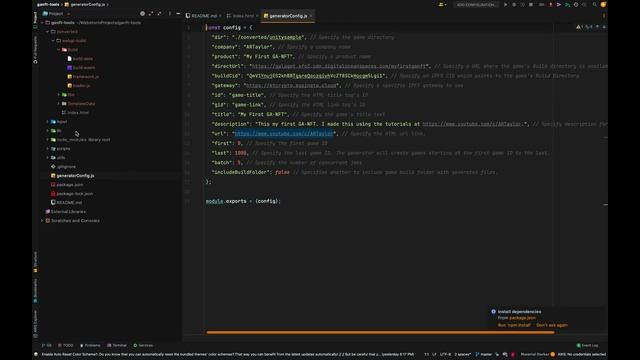The image size is (640, 360).
Task: Click the user account icon in top toolbar
Action: pyautogui.click(x=442, y=4)
